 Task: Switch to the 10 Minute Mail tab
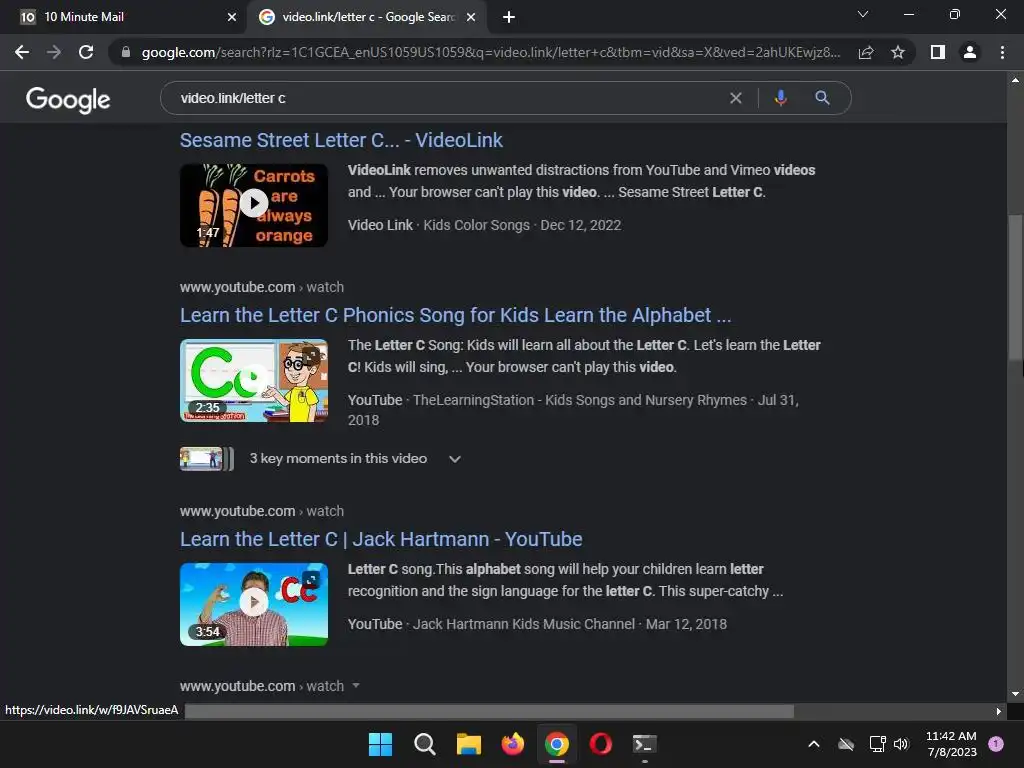pos(123,17)
